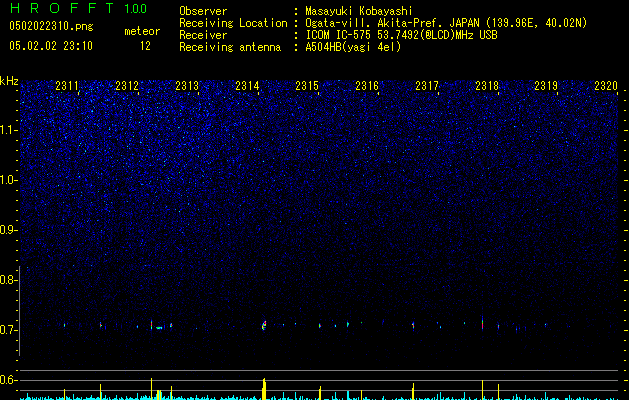The image size is (629, 400).
Task: Click the 2312 time marker
Action: (x=127, y=86)
